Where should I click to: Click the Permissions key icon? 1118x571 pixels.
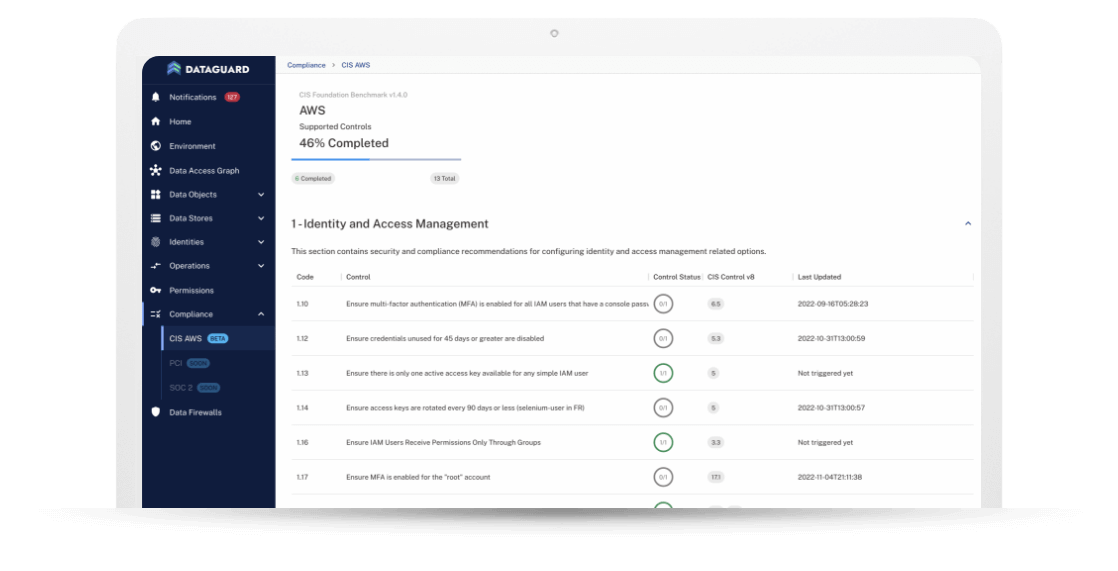(x=155, y=290)
